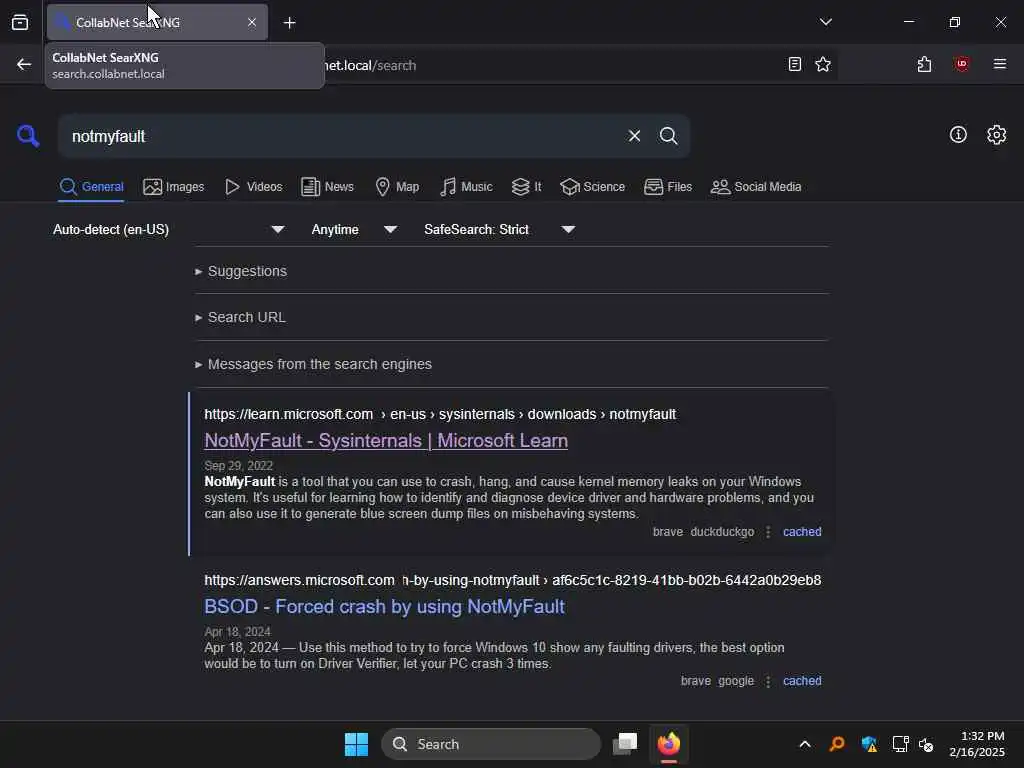1024x768 pixels.
Task: Switch to the Files category
Action: tap(667, 187)
